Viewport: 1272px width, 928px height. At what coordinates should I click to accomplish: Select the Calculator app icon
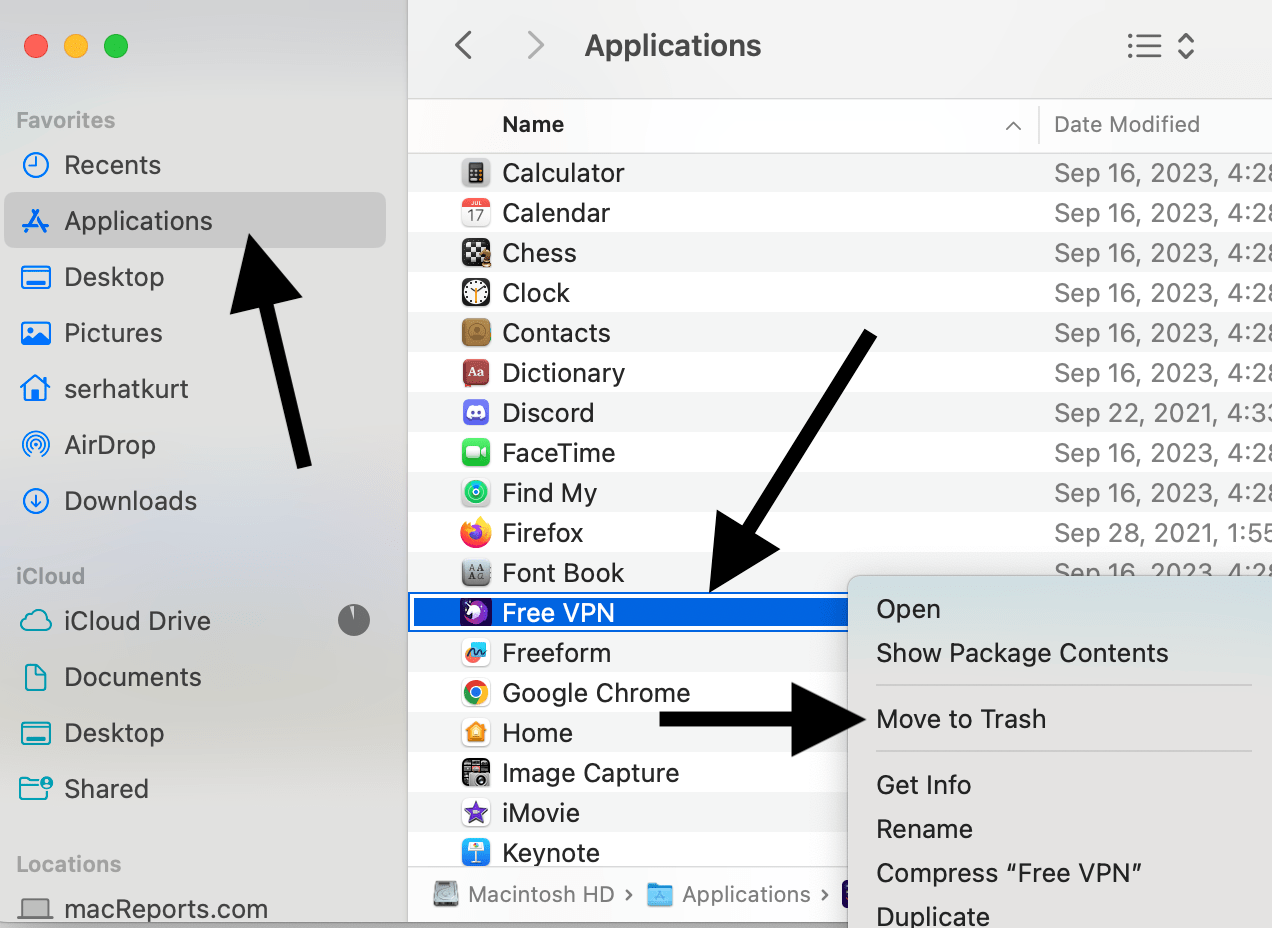coord(476,173)
